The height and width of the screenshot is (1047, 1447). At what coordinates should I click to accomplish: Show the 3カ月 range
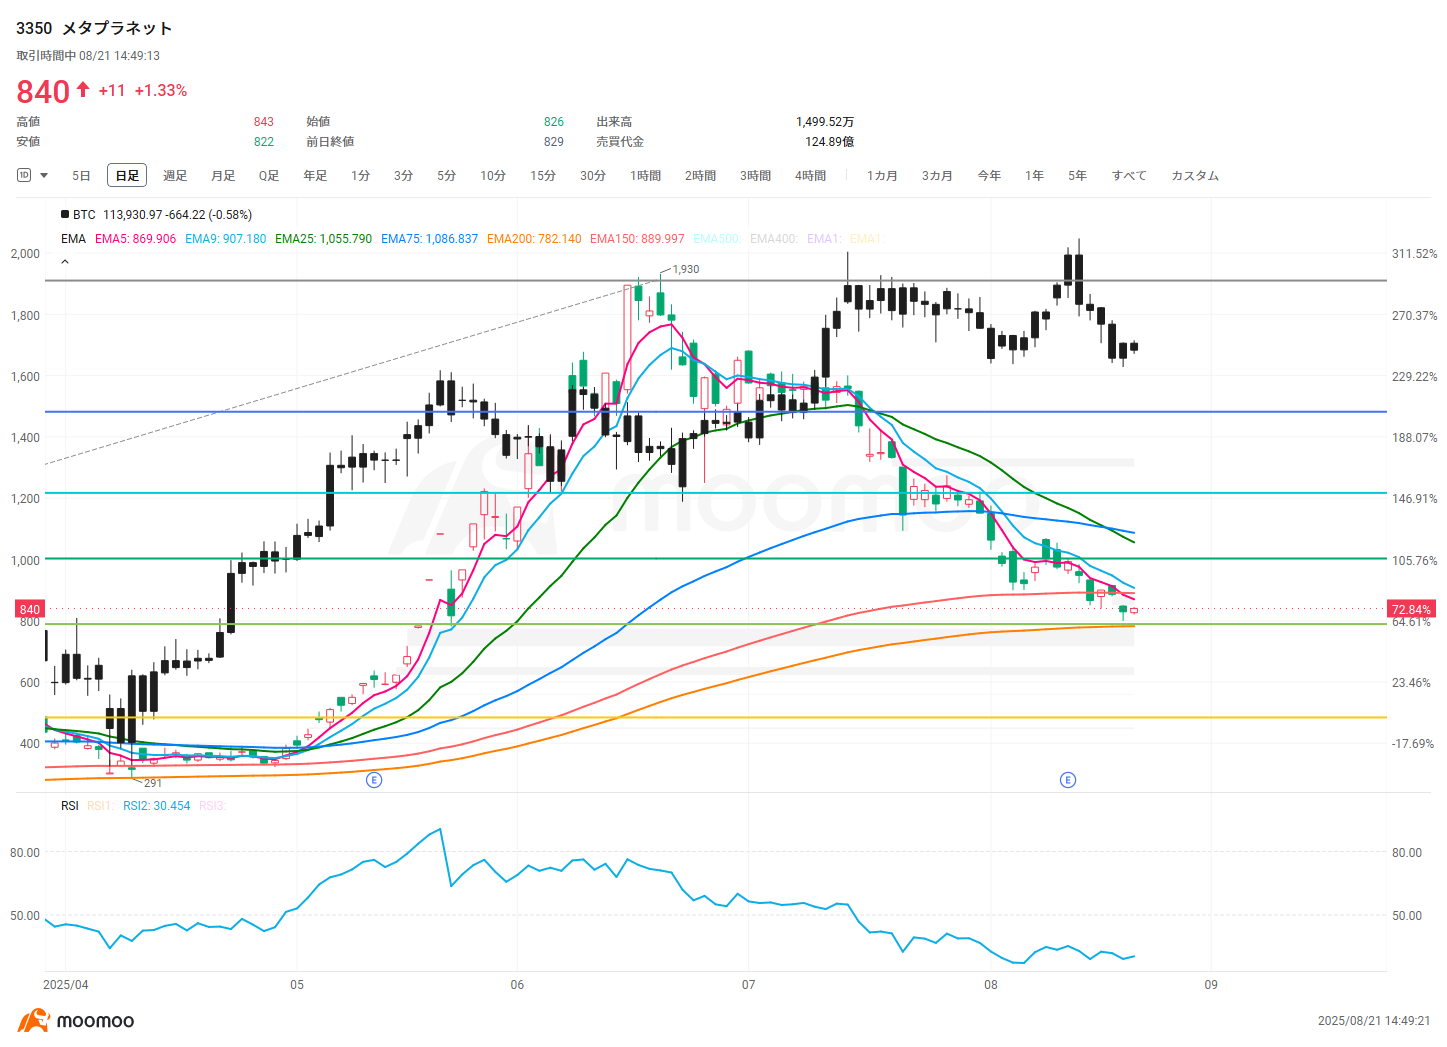point(937,175)
